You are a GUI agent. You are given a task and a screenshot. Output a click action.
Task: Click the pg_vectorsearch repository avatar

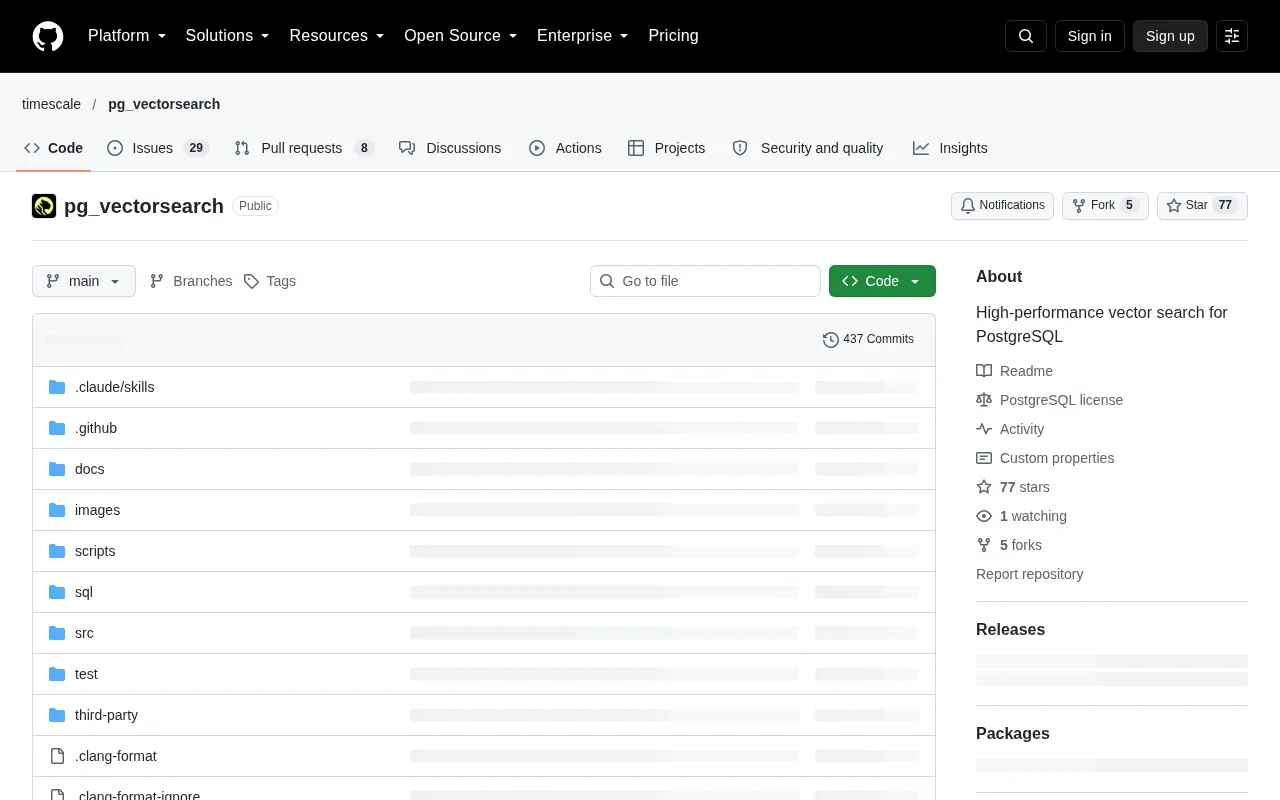coord(44,206)
